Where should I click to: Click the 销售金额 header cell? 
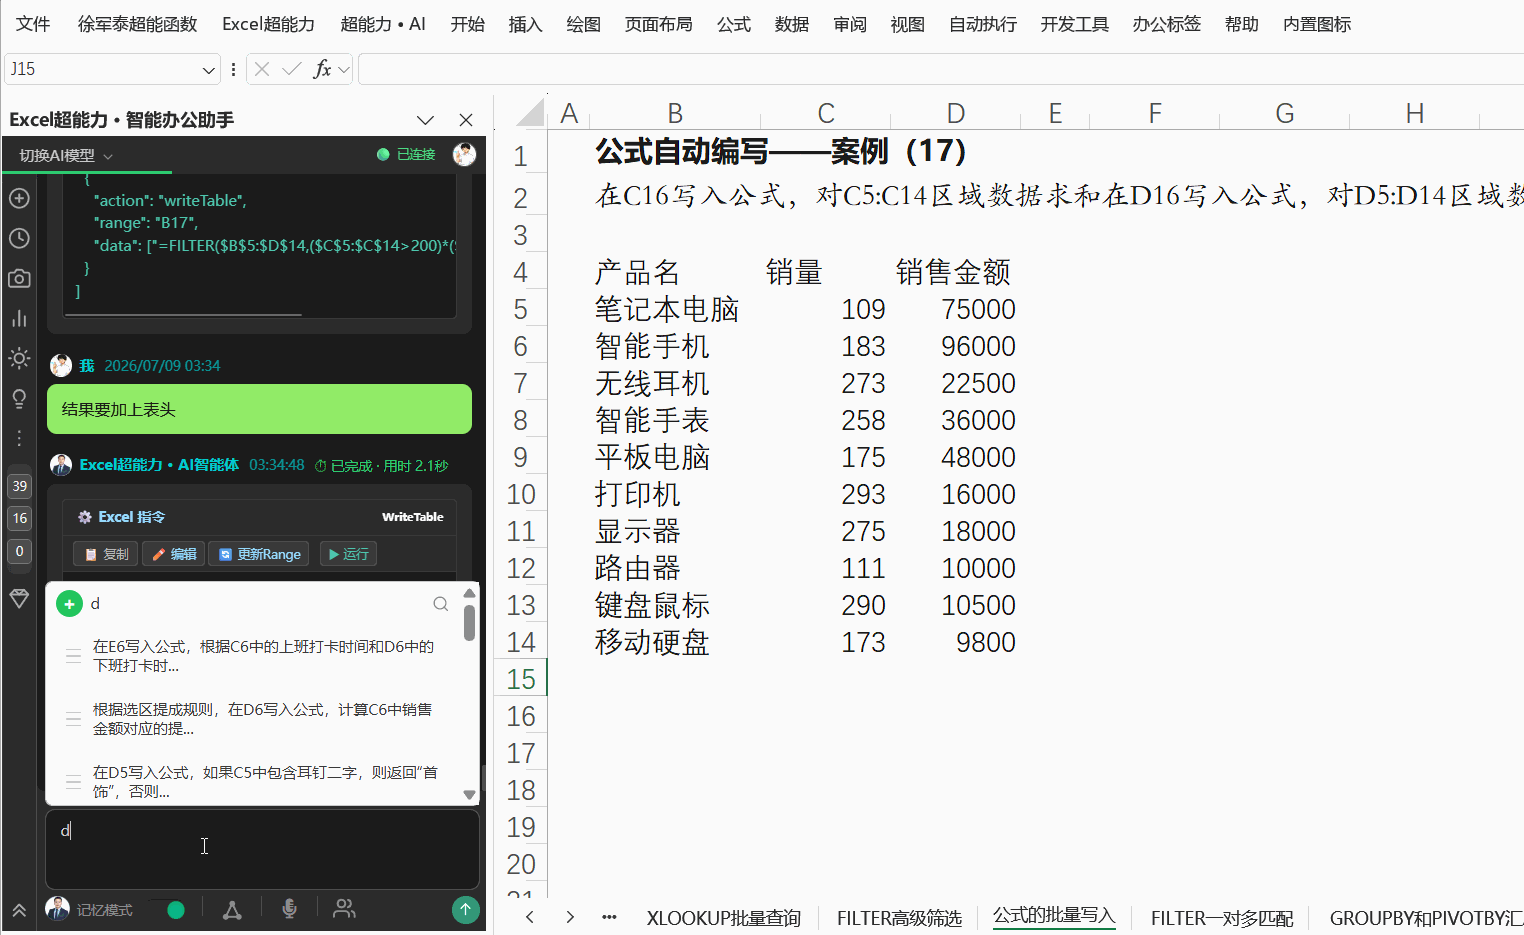(x=955, y=272)
